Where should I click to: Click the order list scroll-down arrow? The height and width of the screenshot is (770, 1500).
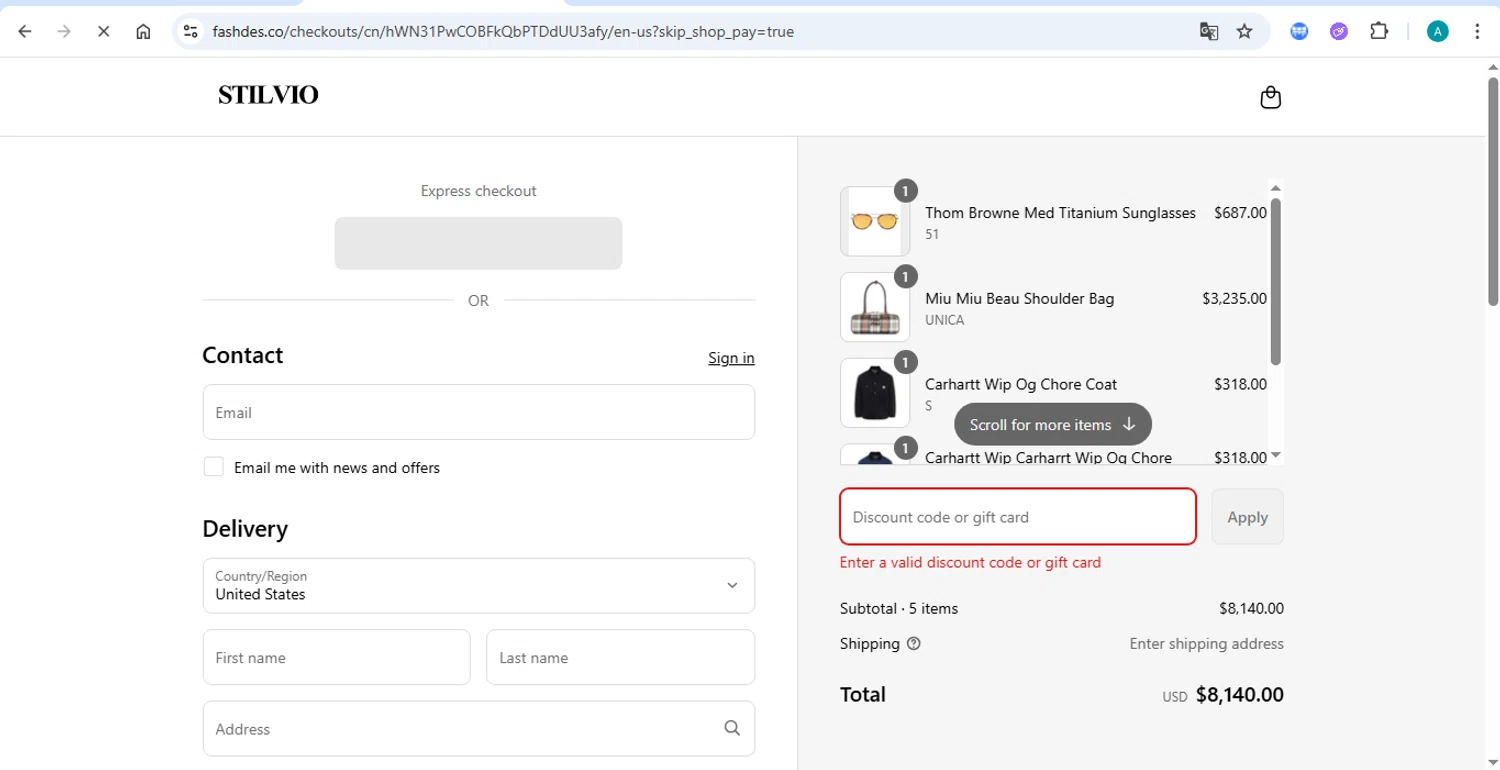point(1275,456)
